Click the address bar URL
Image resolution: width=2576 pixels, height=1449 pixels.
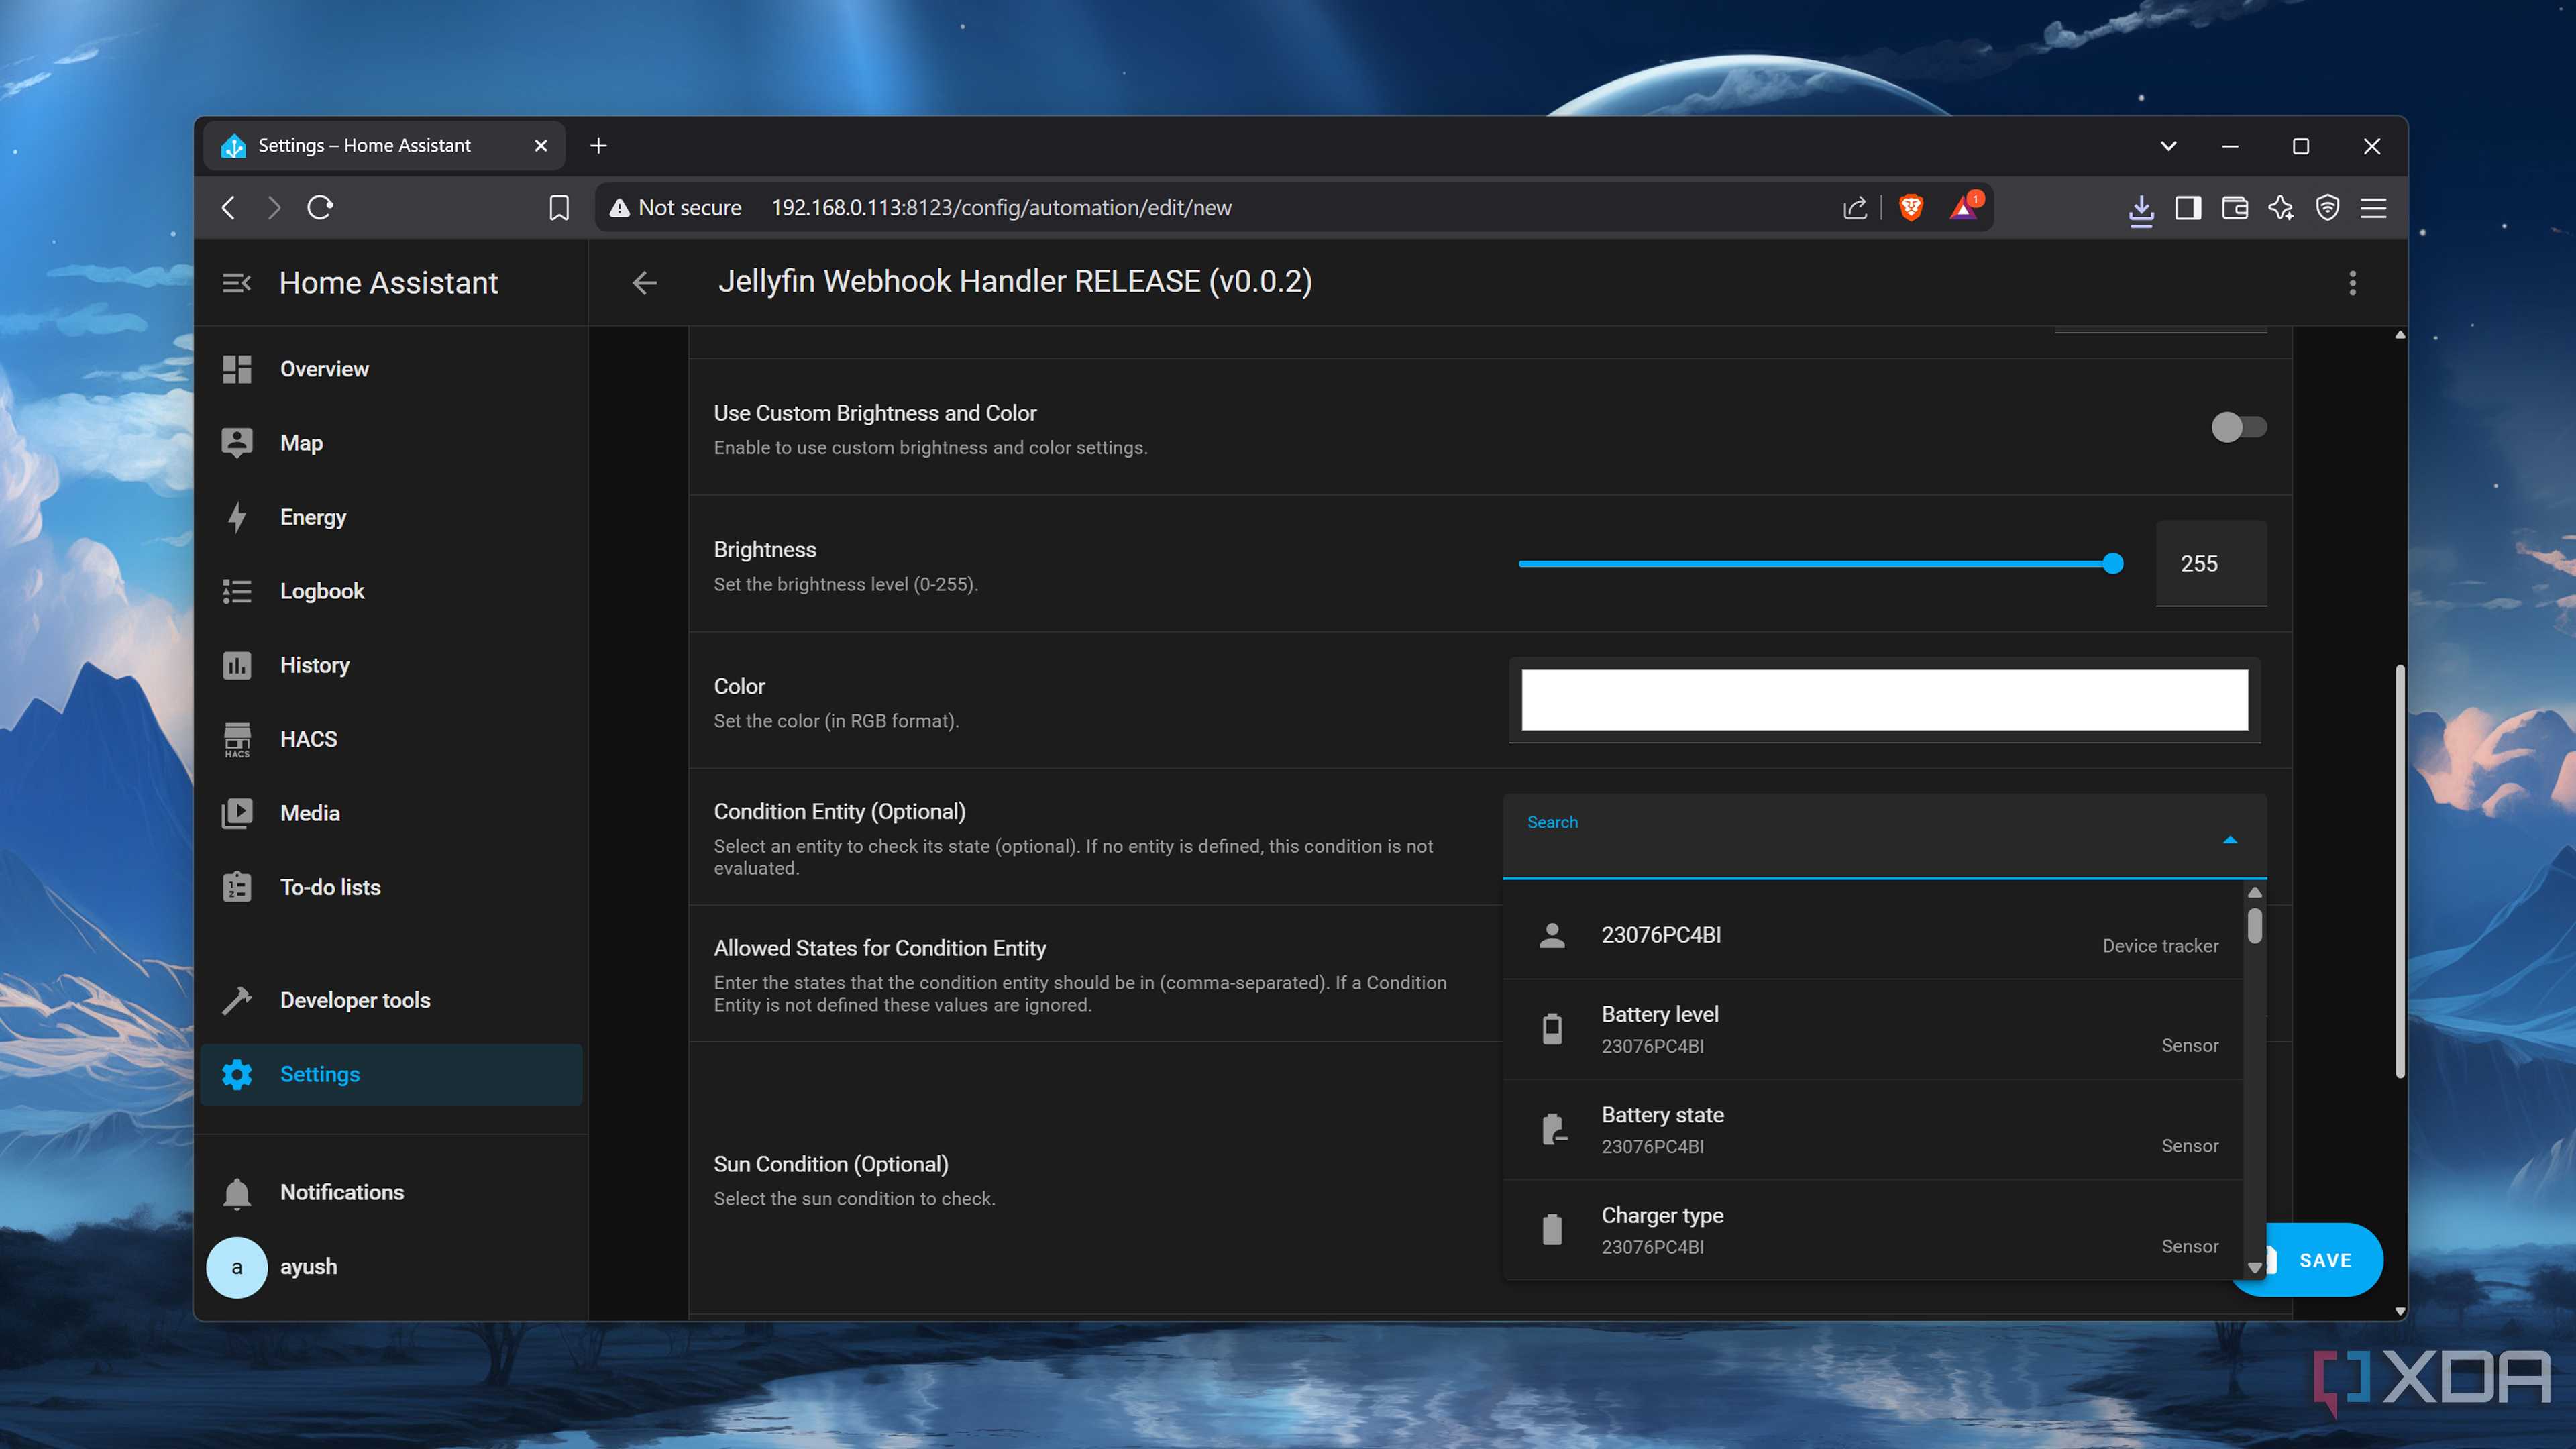(x=1001, y=208)
